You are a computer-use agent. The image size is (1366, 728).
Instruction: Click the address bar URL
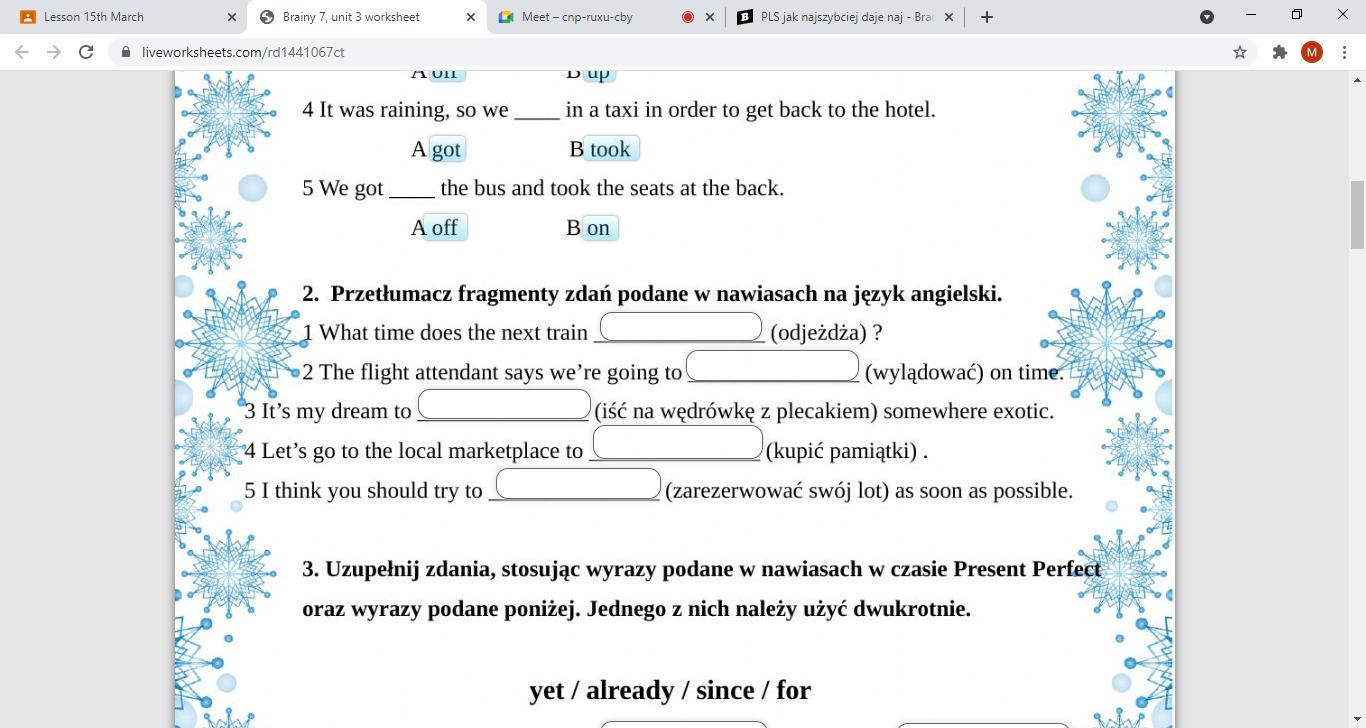(243, 52)
